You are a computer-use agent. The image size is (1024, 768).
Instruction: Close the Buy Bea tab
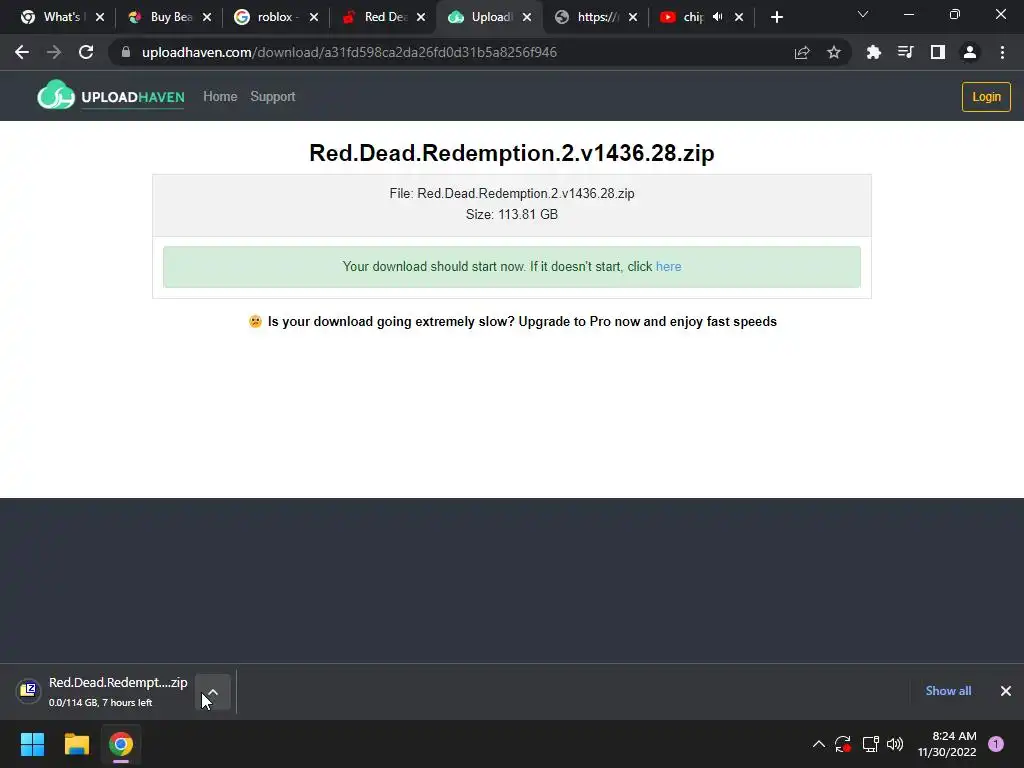(207, 17)
